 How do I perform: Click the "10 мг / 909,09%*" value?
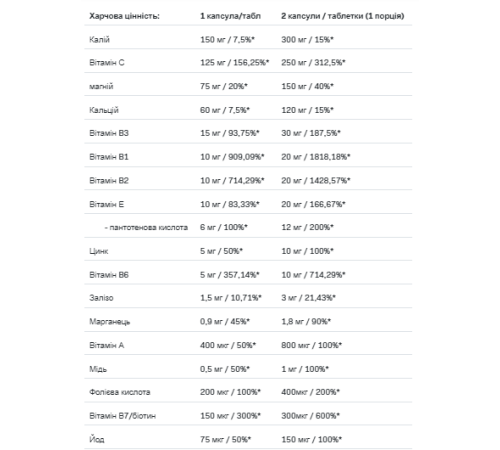[232, 157]
